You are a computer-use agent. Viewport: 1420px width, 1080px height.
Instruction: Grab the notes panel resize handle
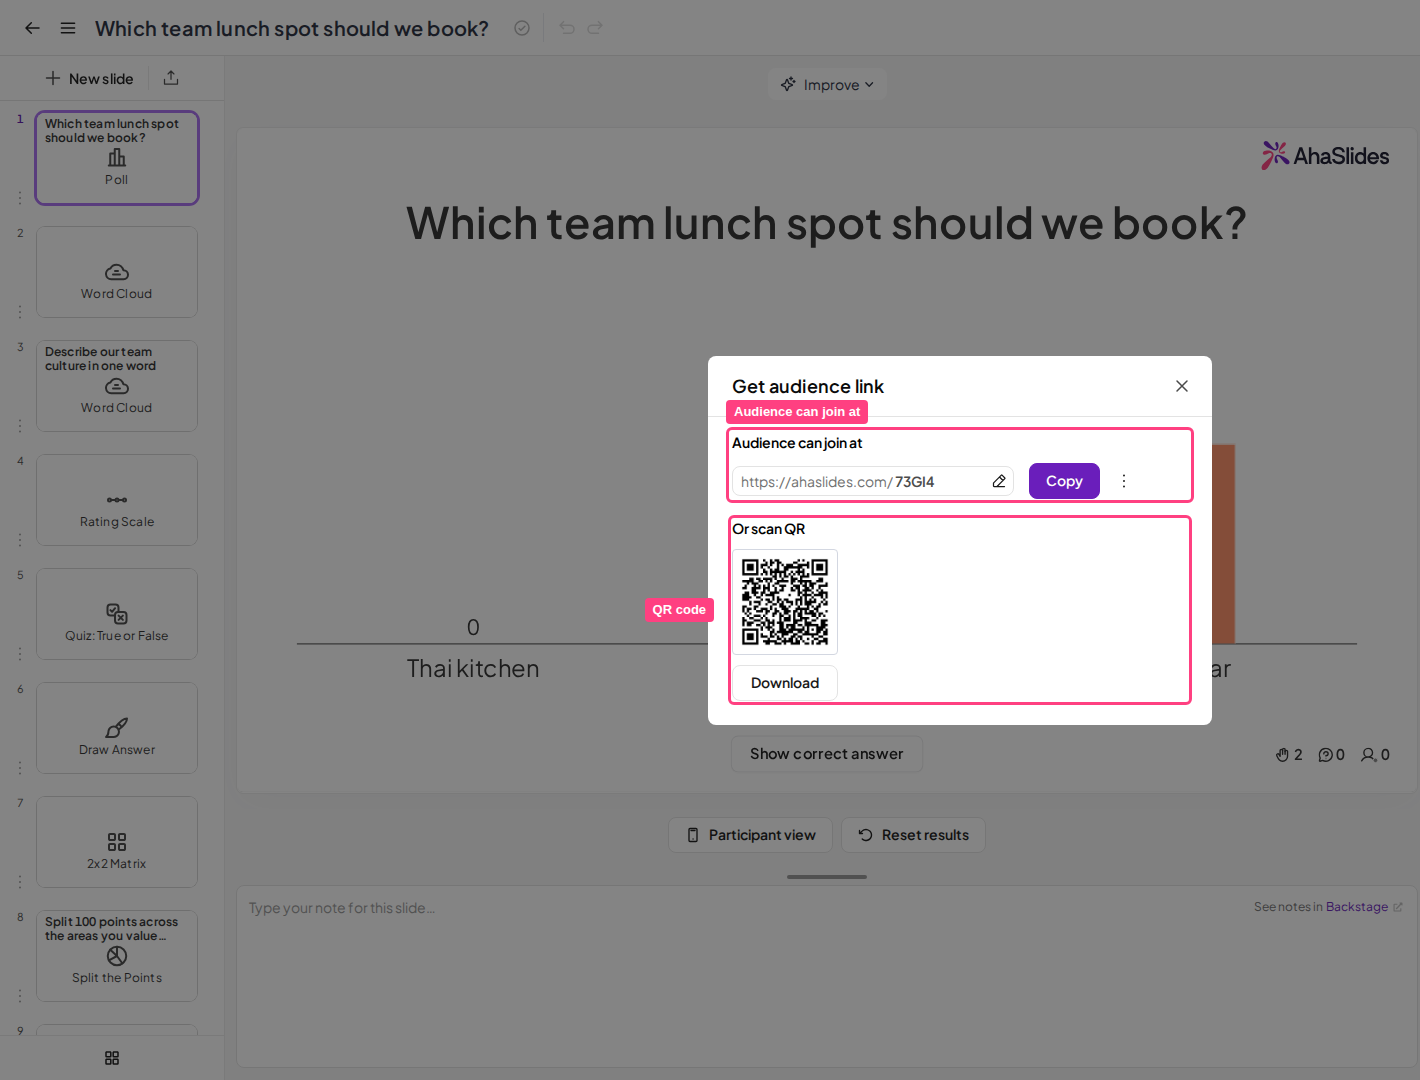[827, 877]
